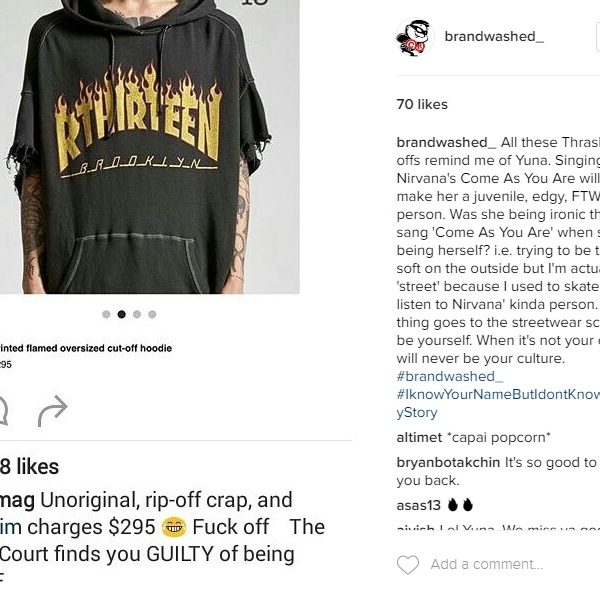Click the RTHIRTEEN hoodie photo
The width and height of the screenshot is (600, 595).
pos(150,147)
